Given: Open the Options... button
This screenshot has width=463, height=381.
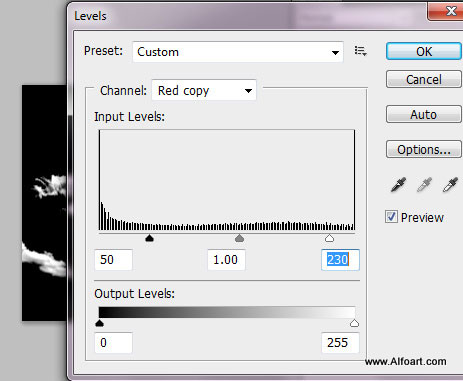Looking at the screenshot, I should 424,149.
